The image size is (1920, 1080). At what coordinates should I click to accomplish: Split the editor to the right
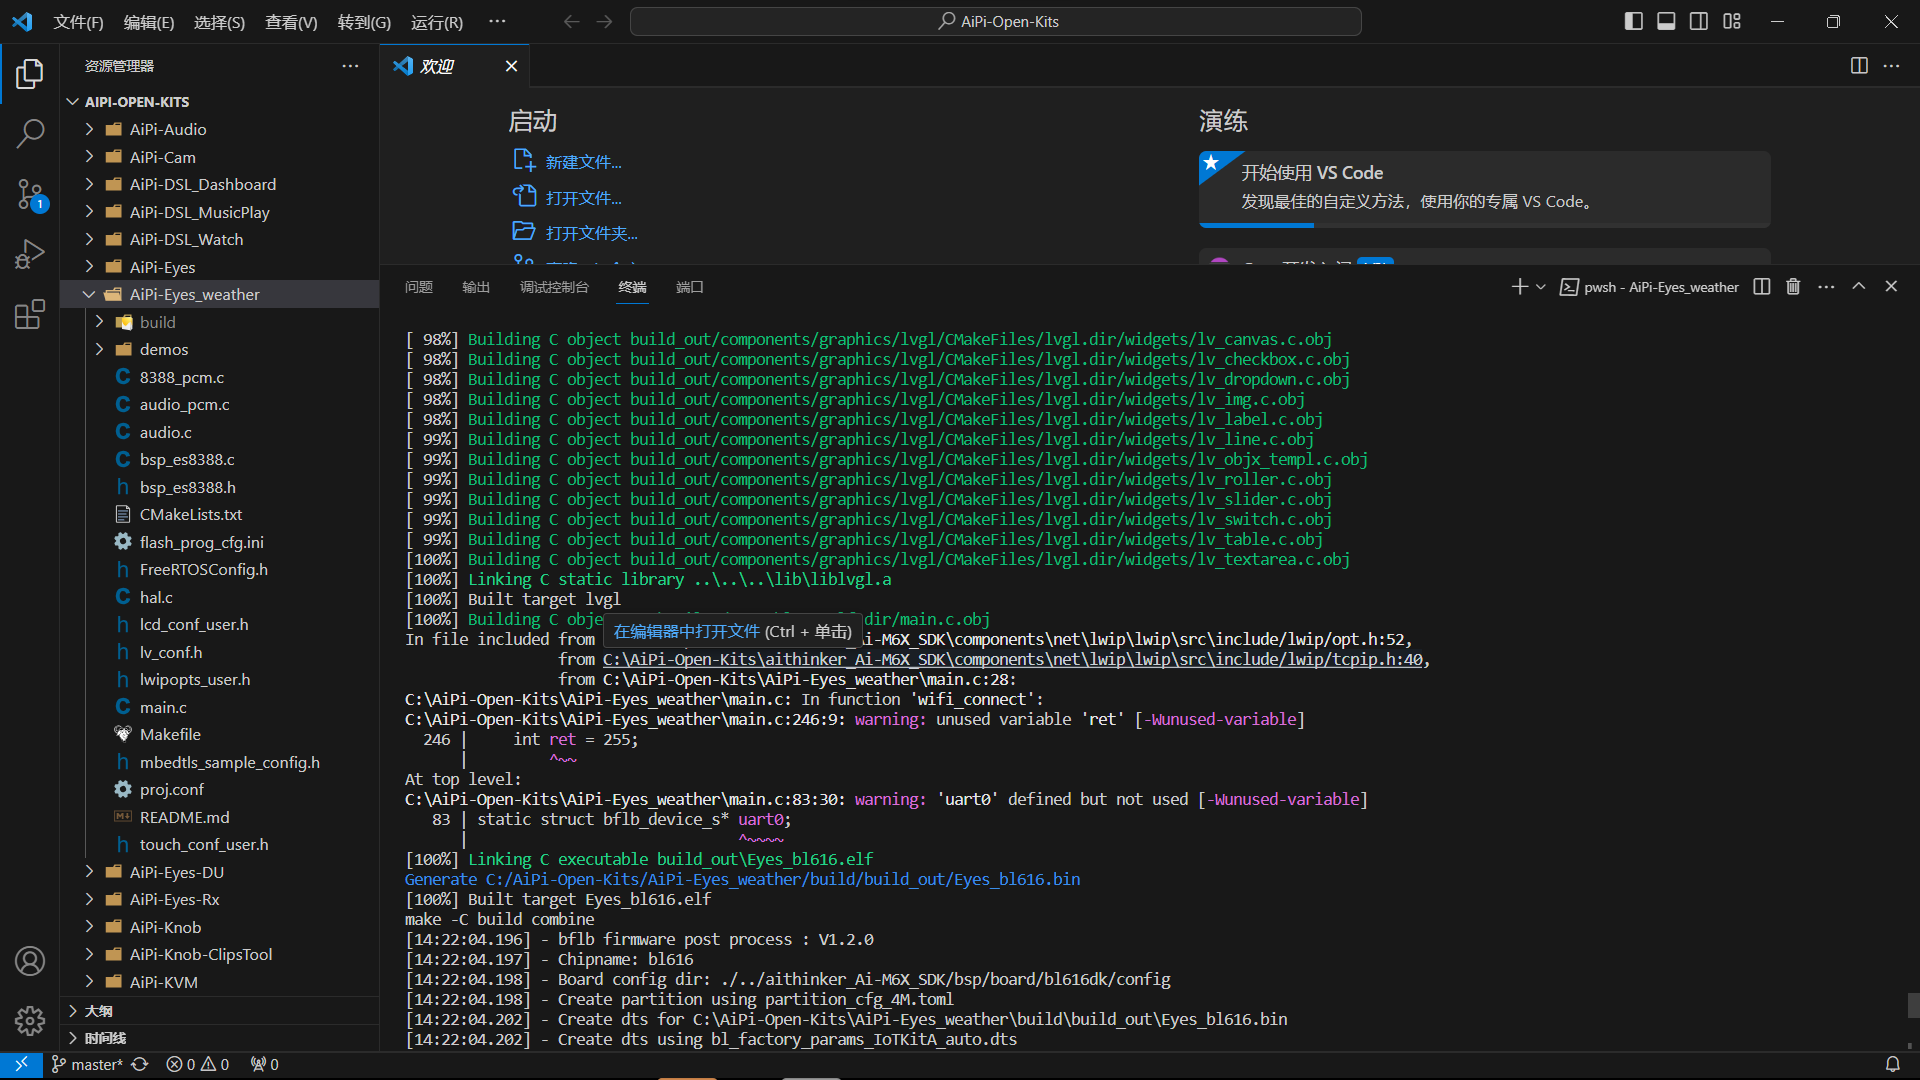click(1859, 66)
